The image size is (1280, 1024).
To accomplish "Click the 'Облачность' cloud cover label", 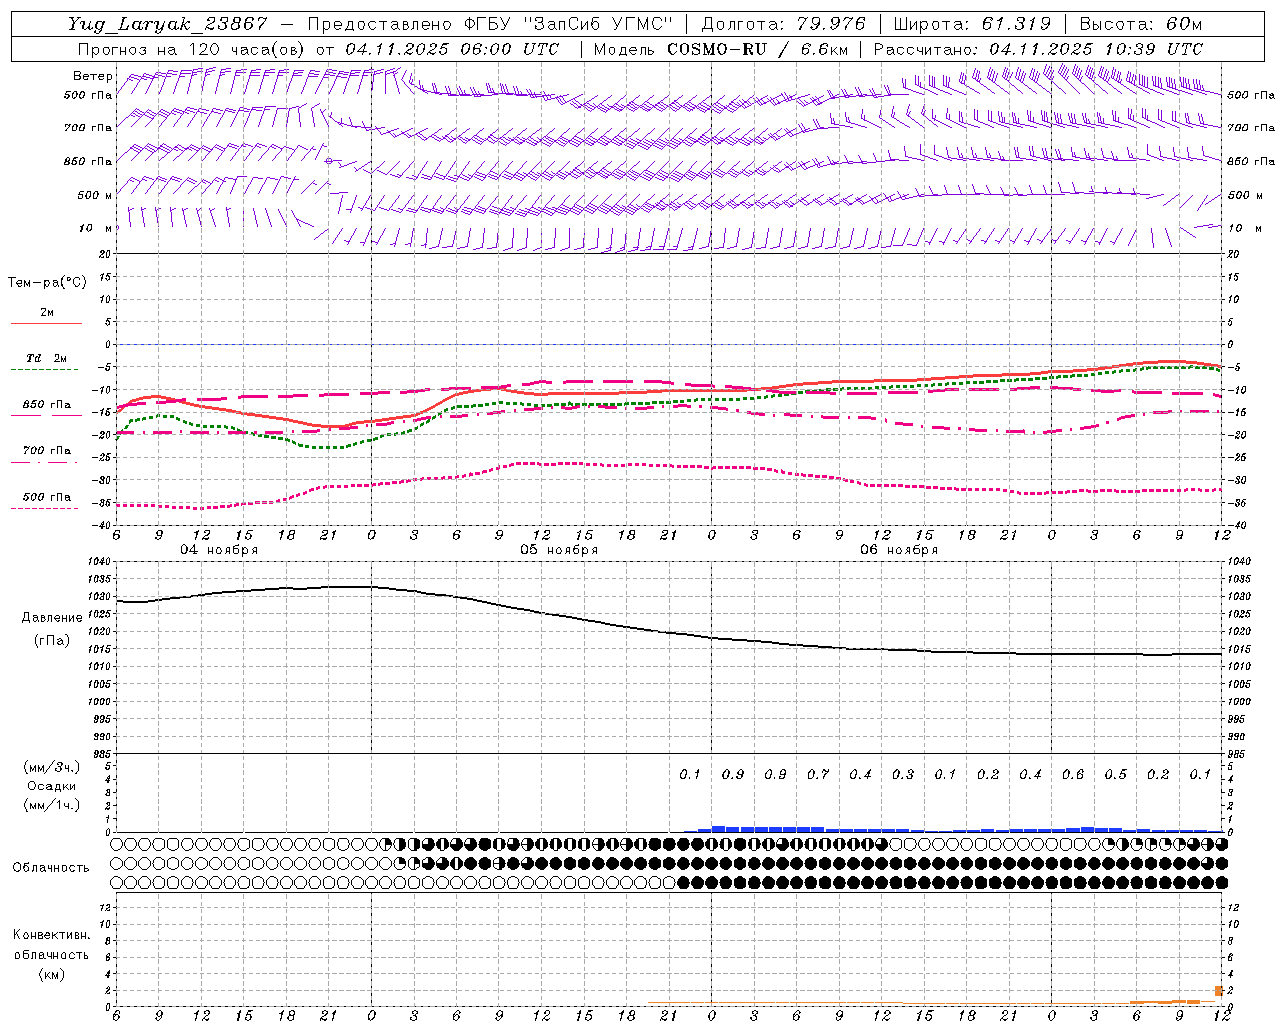I will 51,868.
